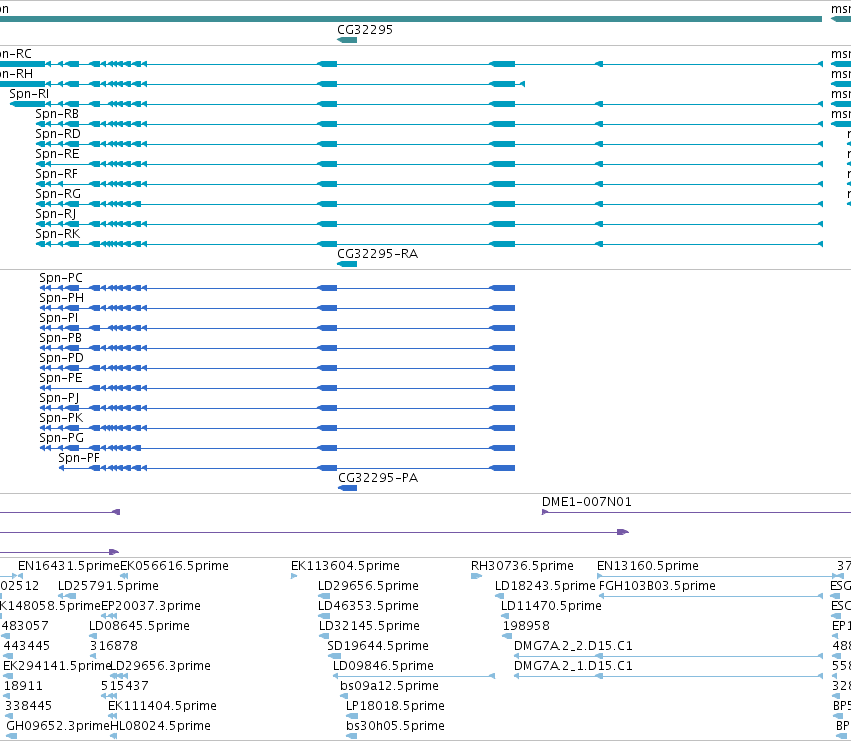The height and width of the screenshot is (741, 851).
Task: Select the 443445 feature label
Action: [27, 646]
